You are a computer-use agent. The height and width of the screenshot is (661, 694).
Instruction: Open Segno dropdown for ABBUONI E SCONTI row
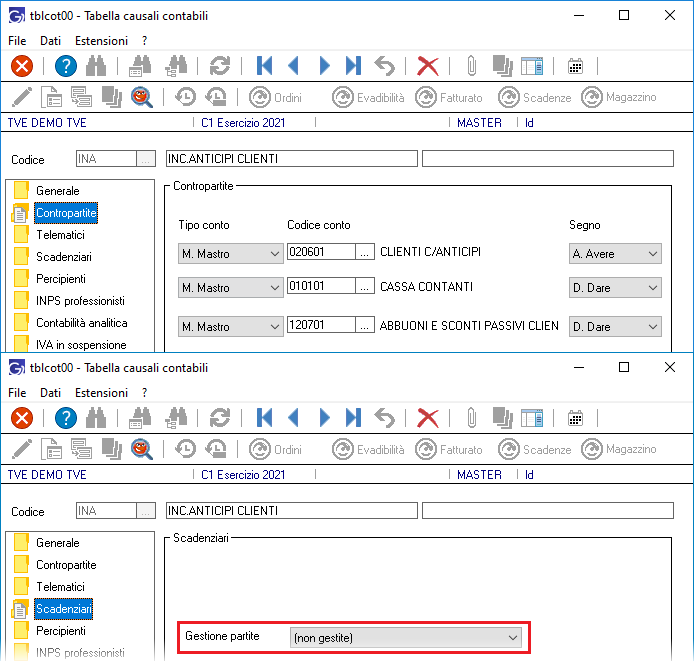(x=615, y=327)
